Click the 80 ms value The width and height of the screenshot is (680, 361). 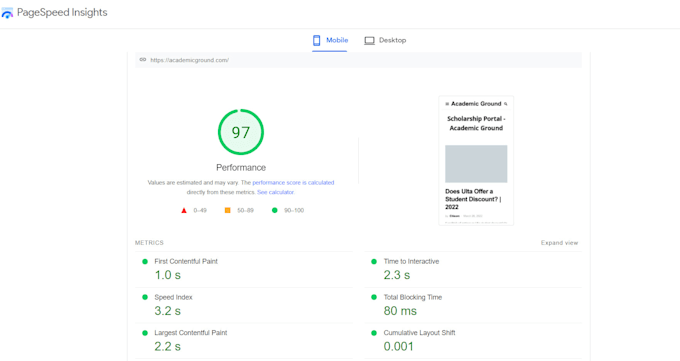400,311
